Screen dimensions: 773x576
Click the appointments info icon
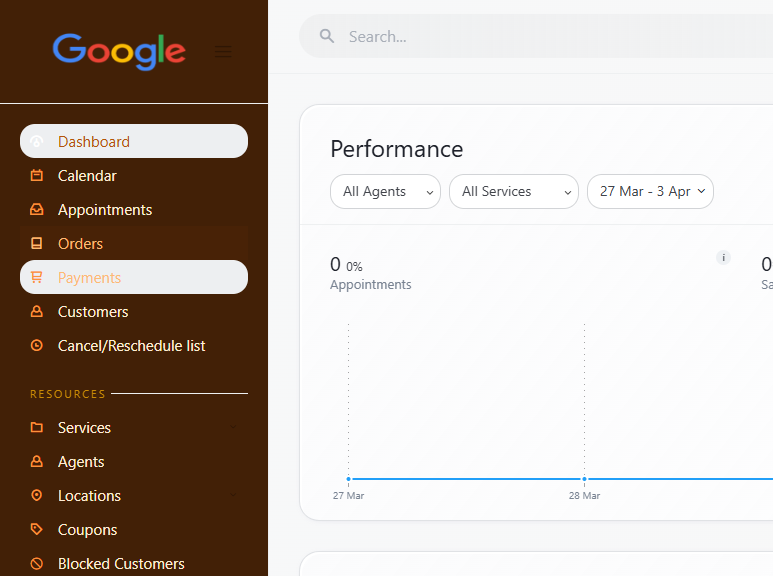pyautogui.click(x=723, y=258)
